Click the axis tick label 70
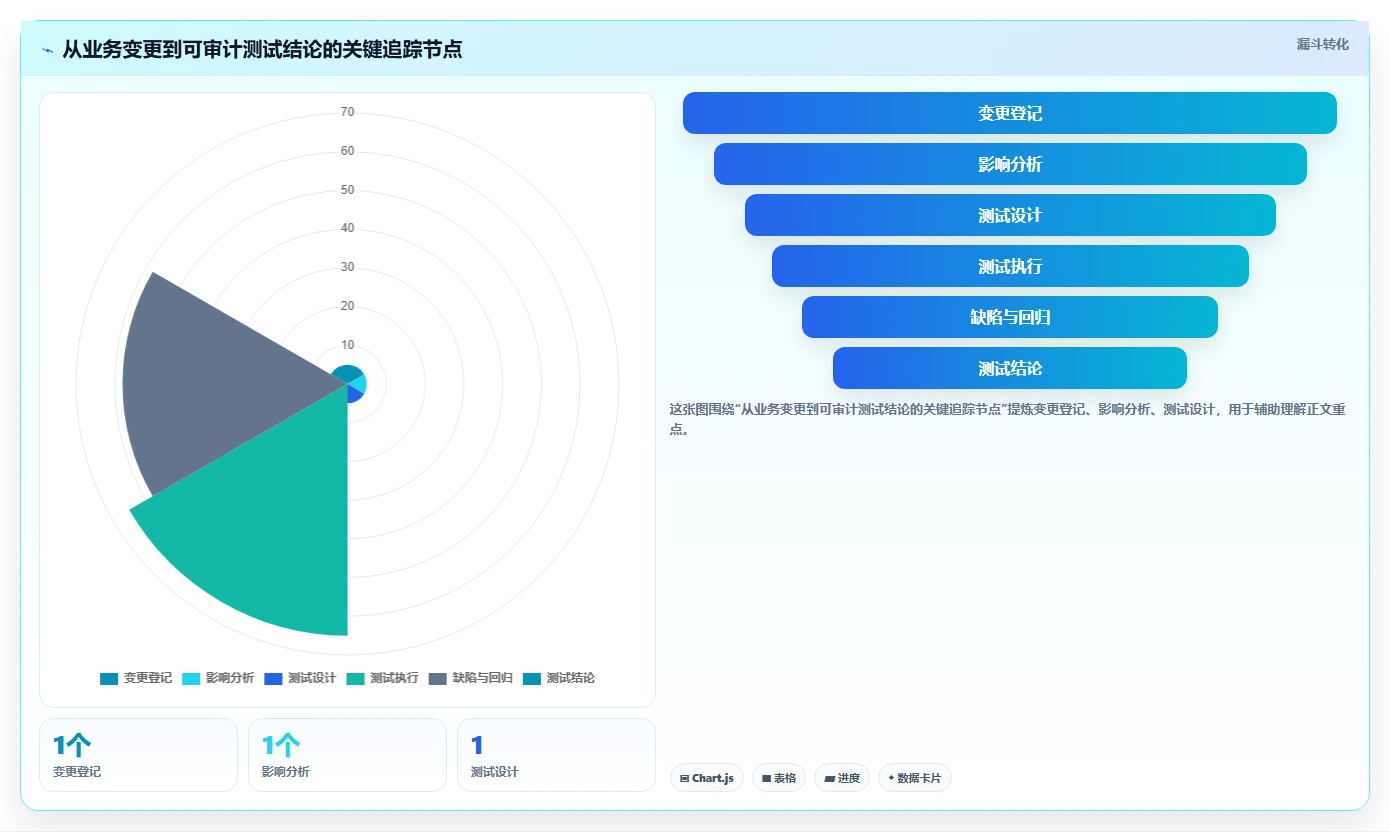Screen dimensions: 1390x832 347,112
